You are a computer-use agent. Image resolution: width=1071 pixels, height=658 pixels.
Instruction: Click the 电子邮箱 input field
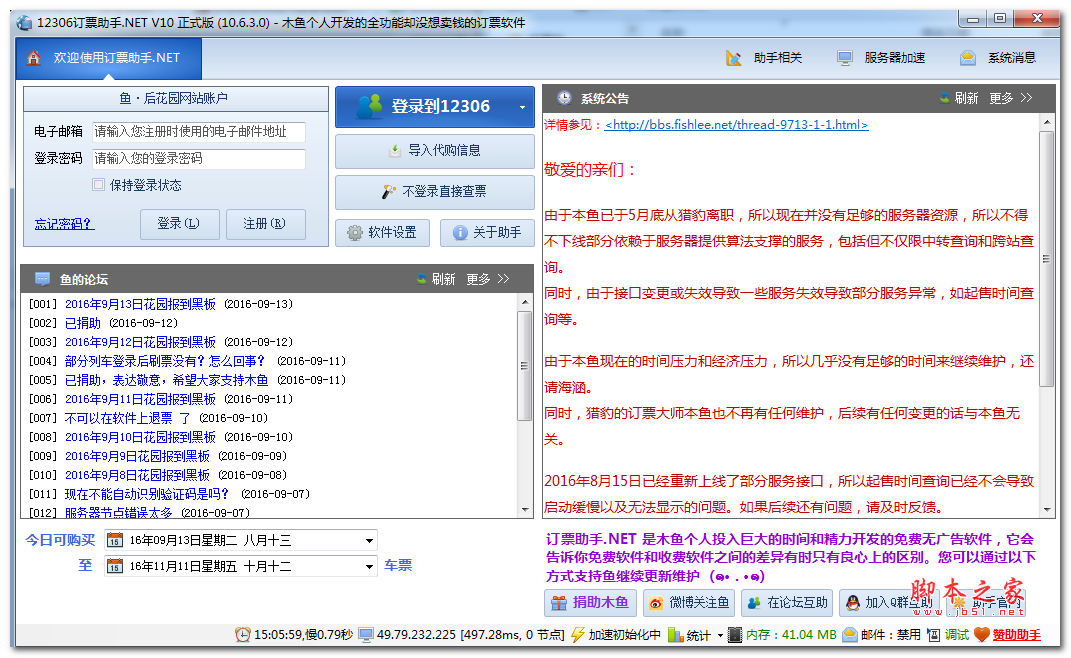(x=199, y=132)
